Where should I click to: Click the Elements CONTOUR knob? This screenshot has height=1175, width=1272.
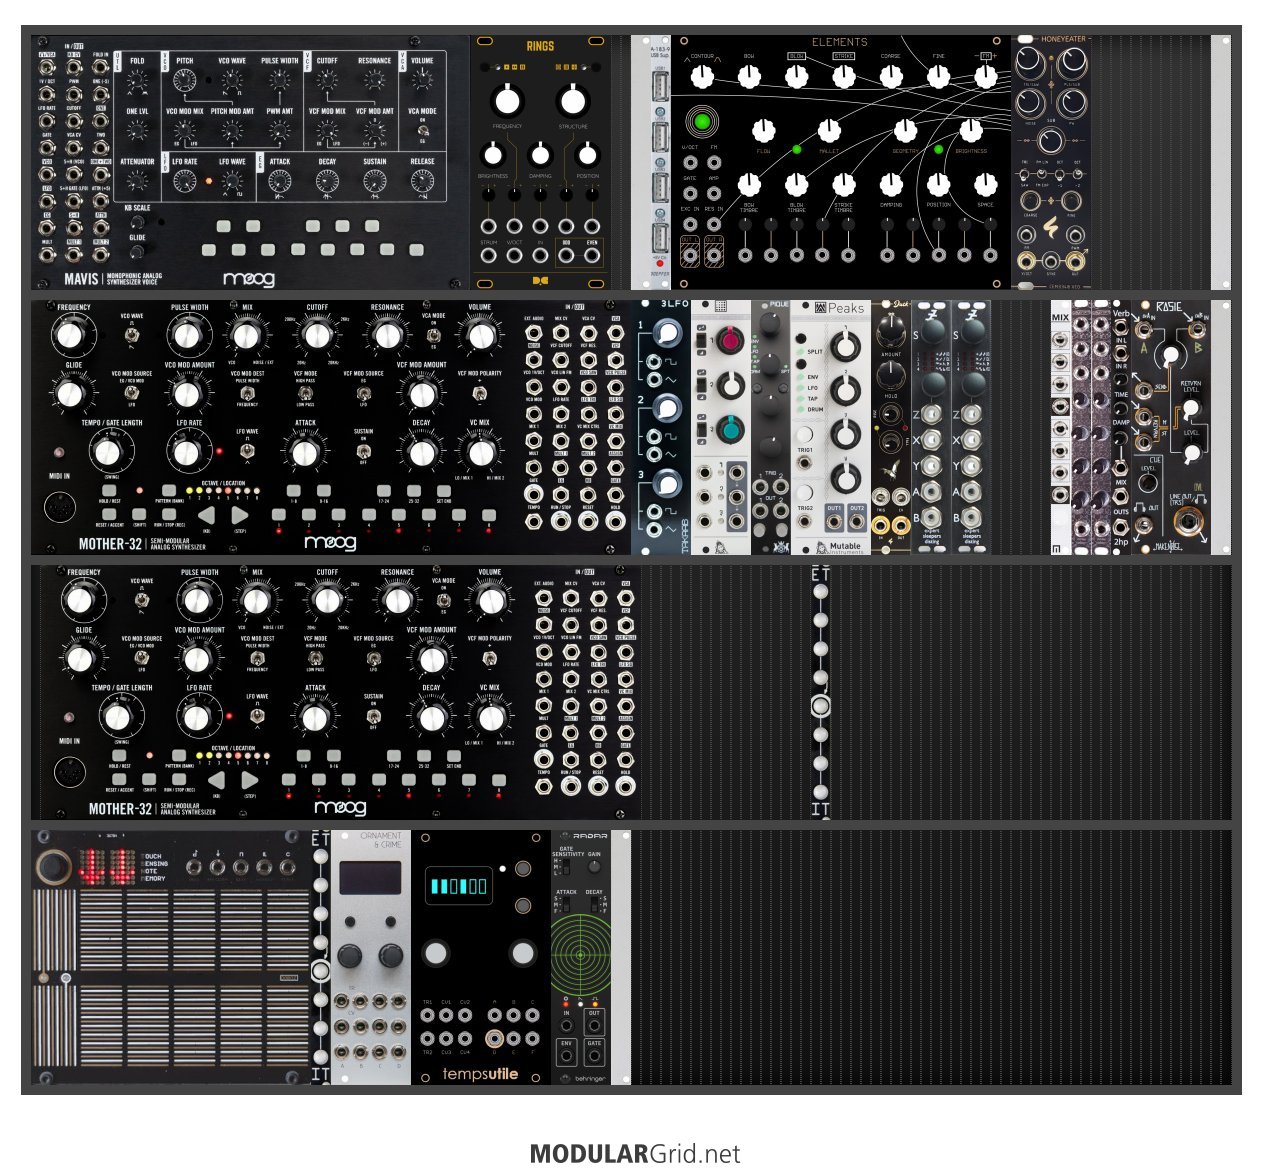coord(700,76)
